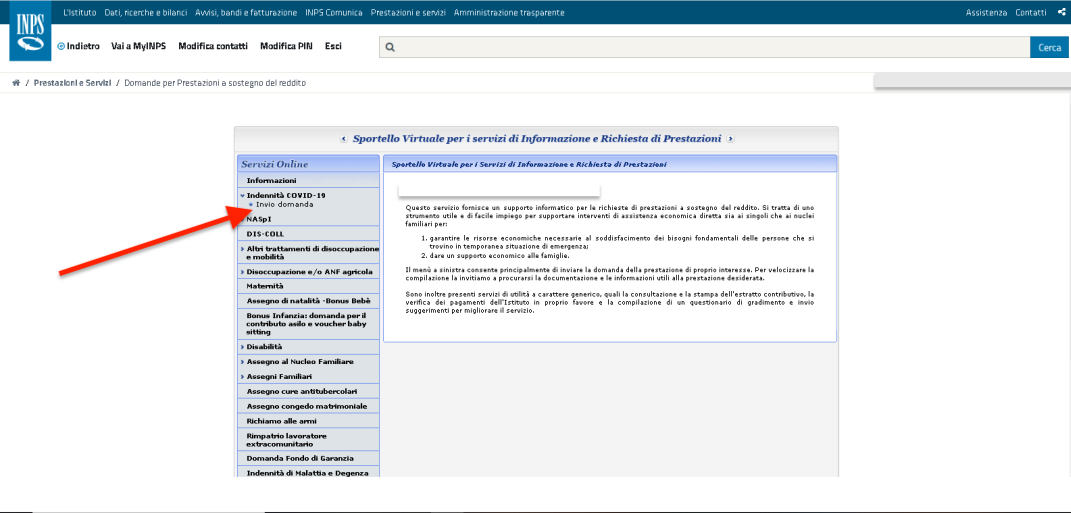Go back with the Indietro link
This screenshot has width=1071, height=513.
point(79,46)
